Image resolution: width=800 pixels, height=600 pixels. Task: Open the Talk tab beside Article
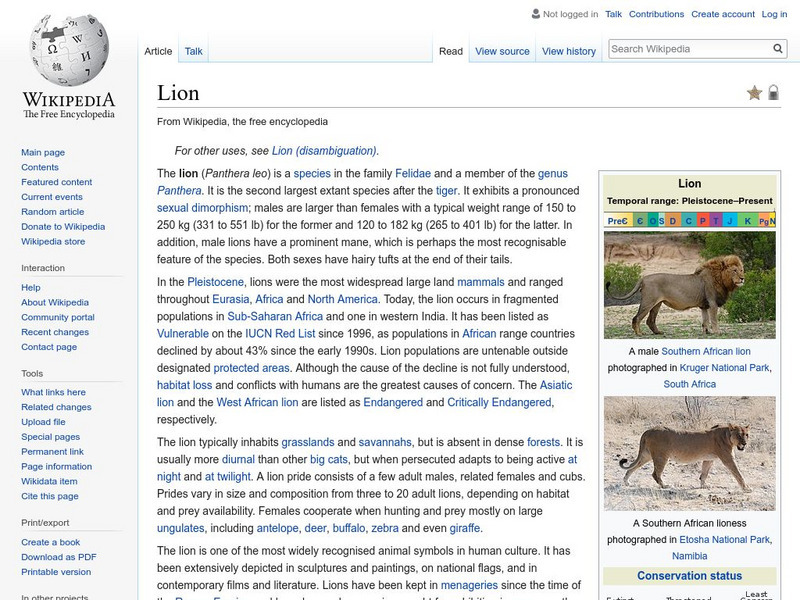coord(193,51)
